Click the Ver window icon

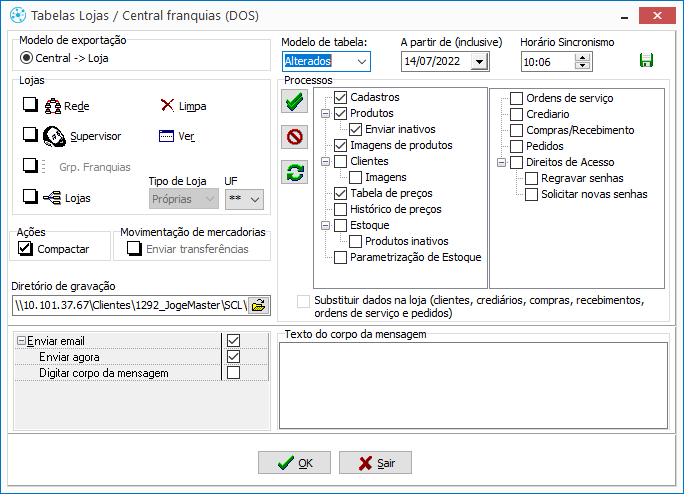[x=166, y=136]
